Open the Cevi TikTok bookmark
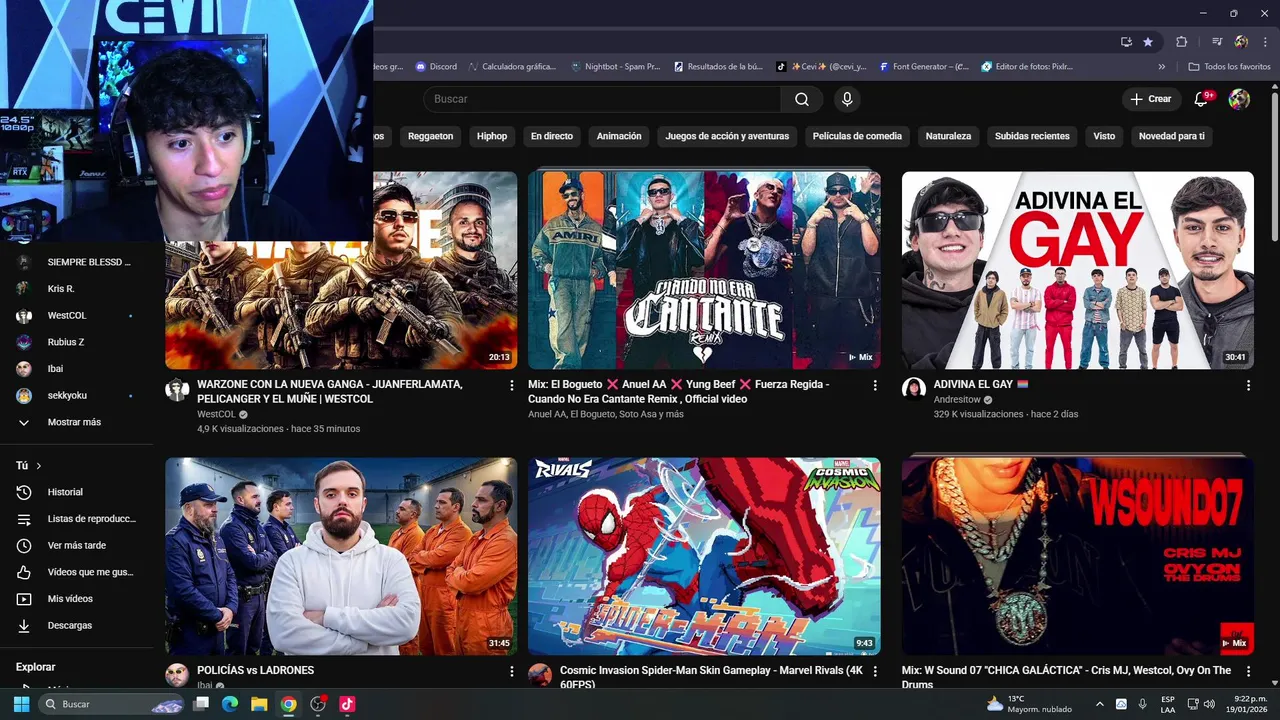 822,67
